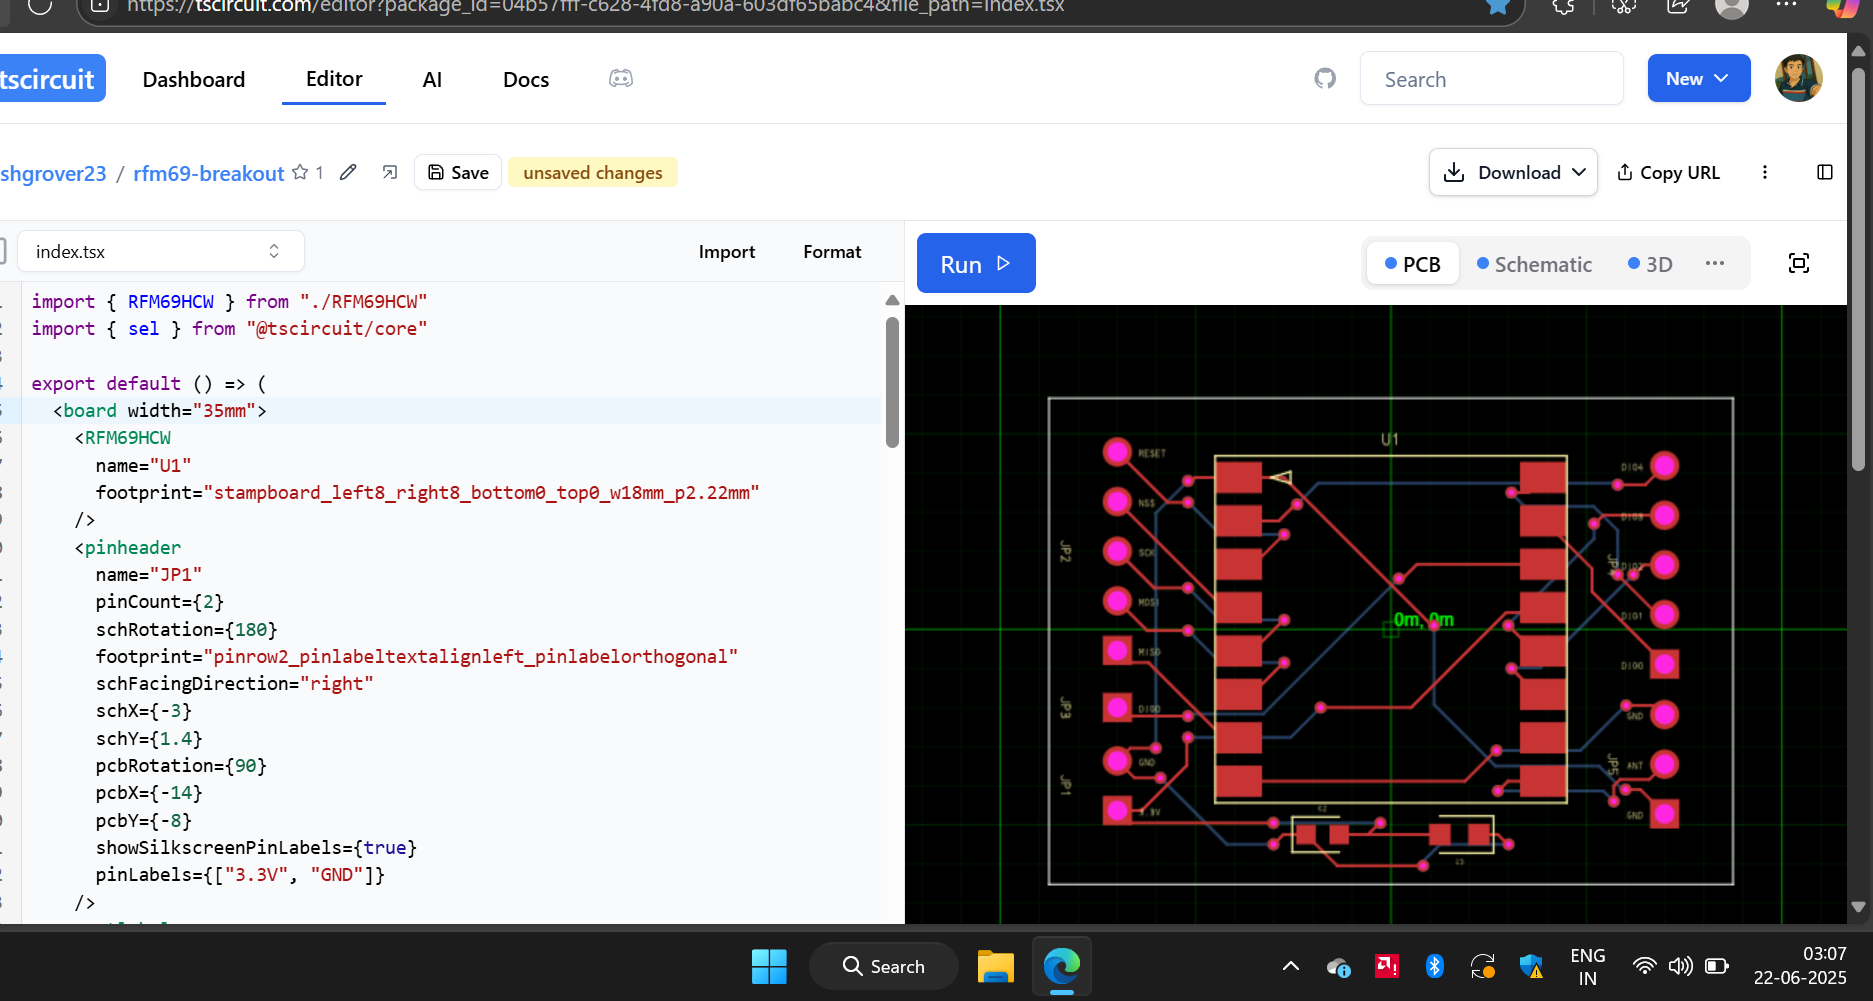
Task: Open the vertical three-dot options menu
Action: (x=1765, y=173)
